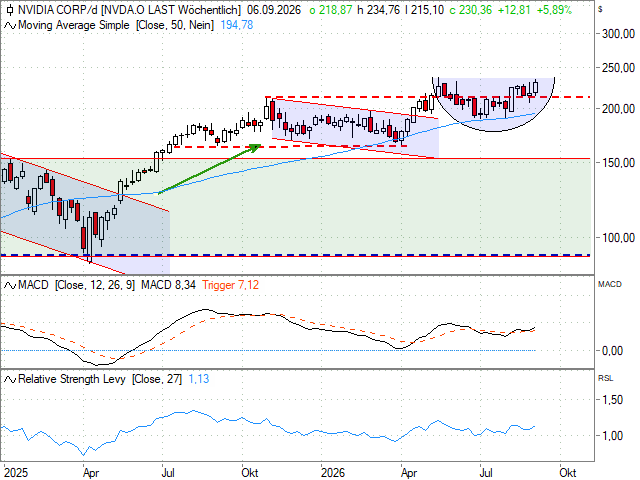Click the Trigger 7,12 label
Screen dimensions: 640x480
click(231, 285)
